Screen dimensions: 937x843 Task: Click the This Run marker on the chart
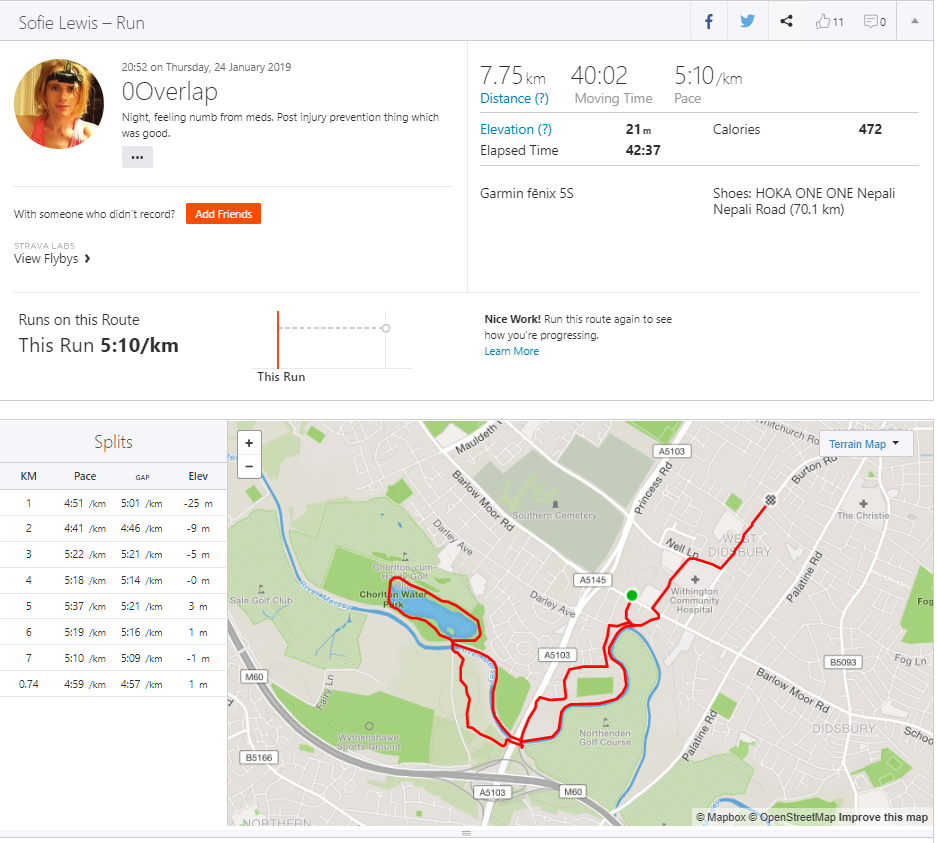(x=278, y=340)
